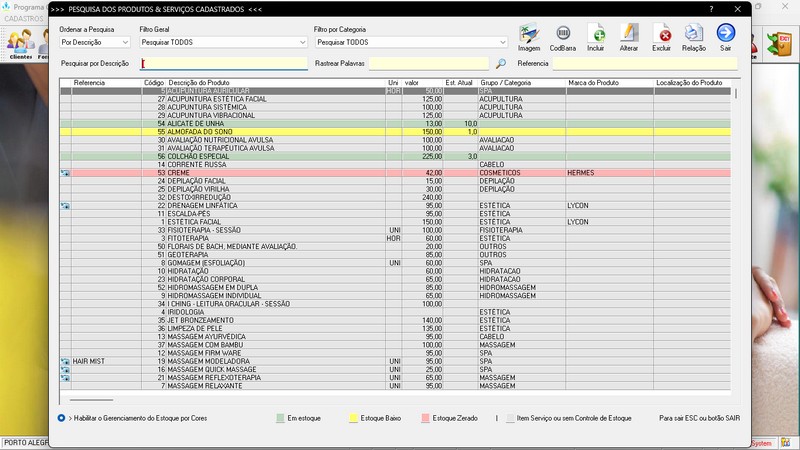The image size is (800, 450).
Task: Select the FLORAIS DE BACH row
Action: click(395, 246)
